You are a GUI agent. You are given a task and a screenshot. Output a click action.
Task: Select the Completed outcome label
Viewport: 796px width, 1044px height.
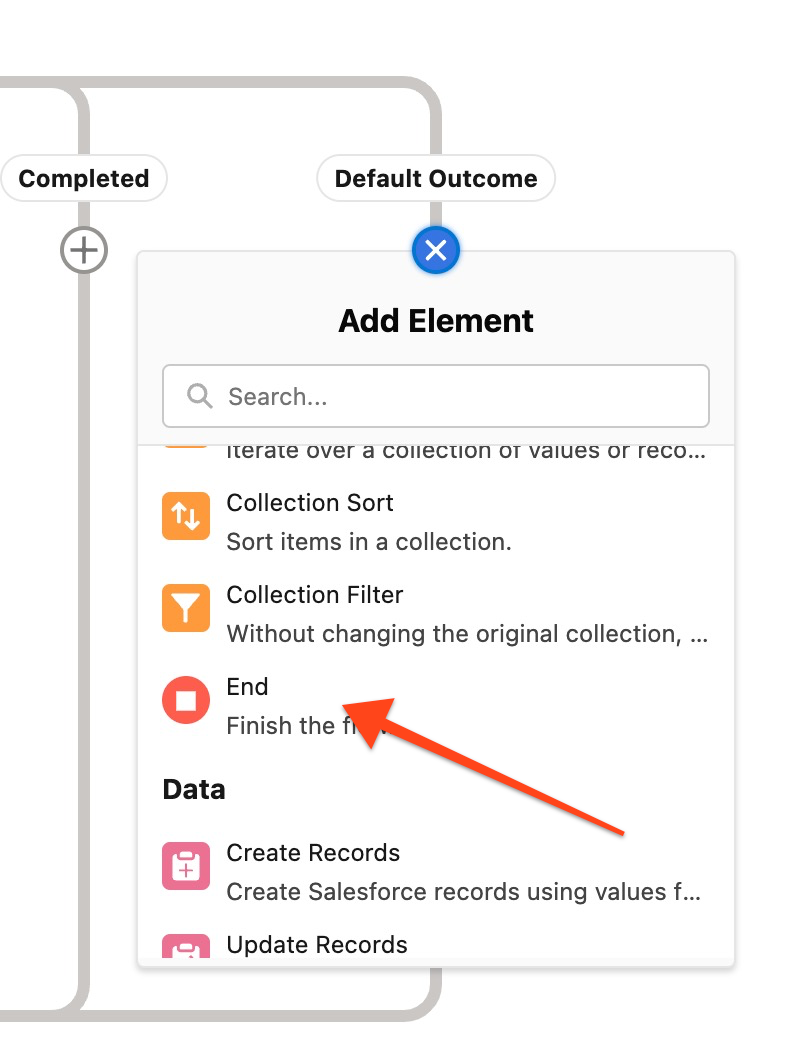[84, 178]
